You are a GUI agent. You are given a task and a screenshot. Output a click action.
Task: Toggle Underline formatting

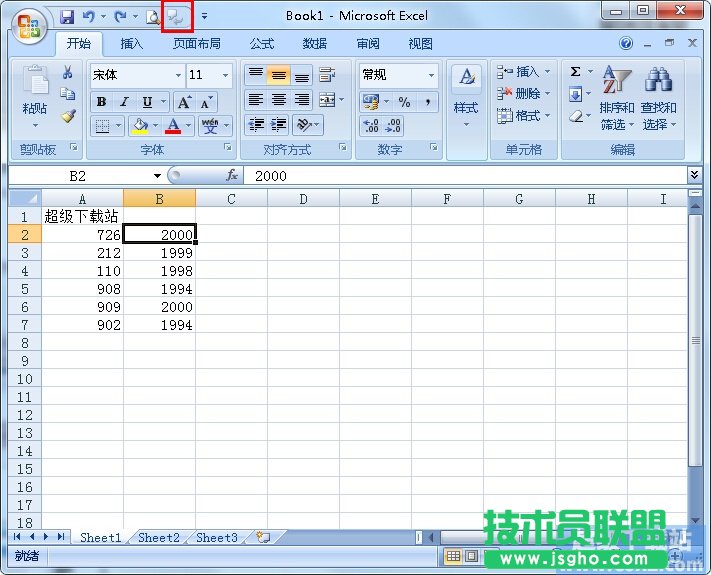click(147, 102)
